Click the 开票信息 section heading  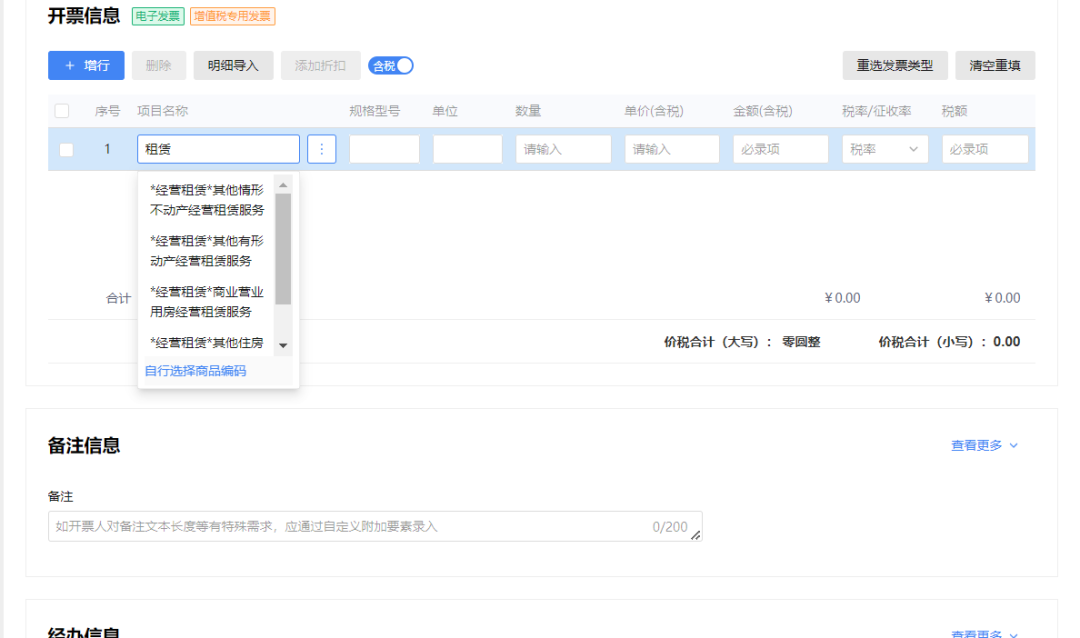pos(84,16)
